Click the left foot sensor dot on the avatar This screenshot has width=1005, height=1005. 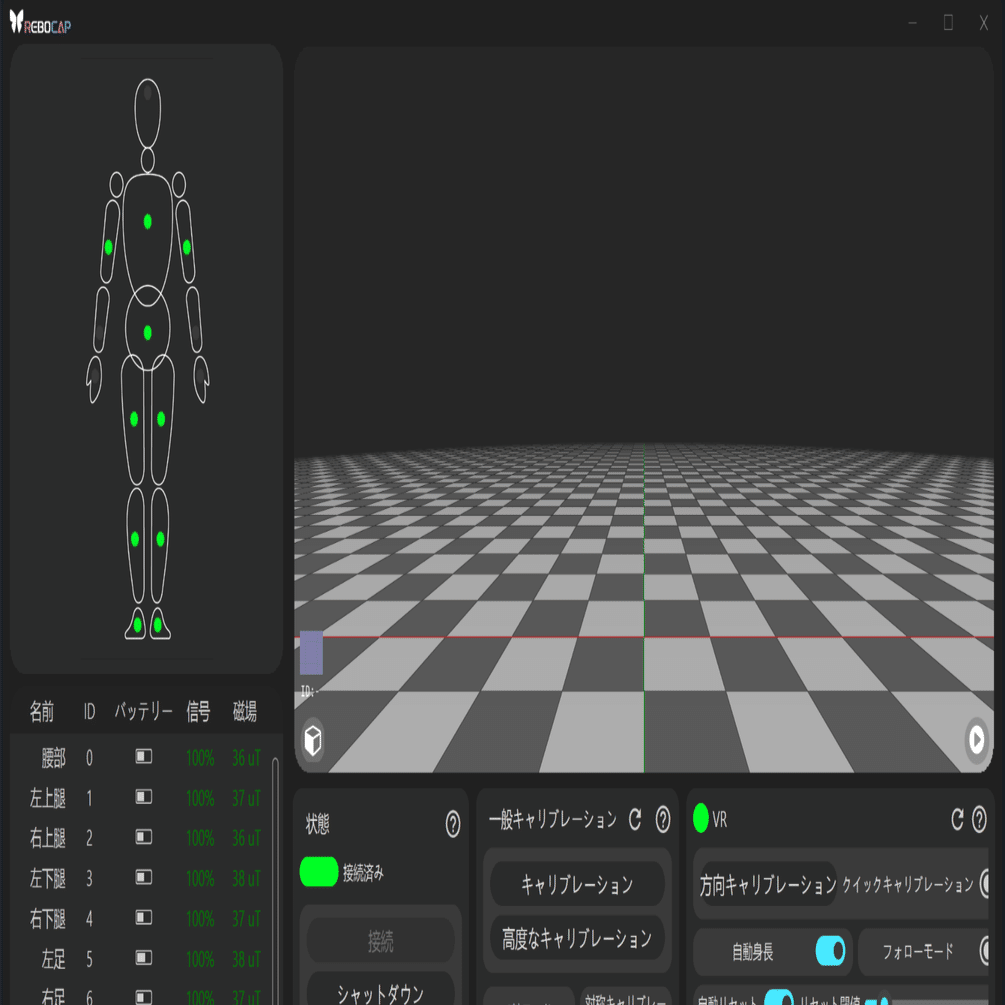(x=135, y=624)
